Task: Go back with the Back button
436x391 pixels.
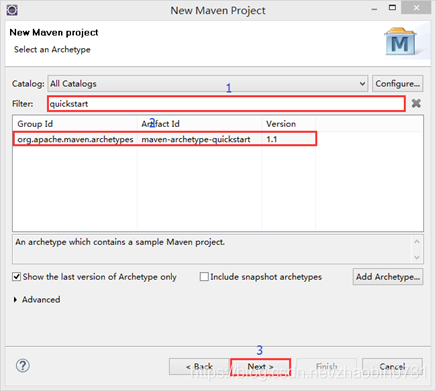Action: tap(199, 367)
